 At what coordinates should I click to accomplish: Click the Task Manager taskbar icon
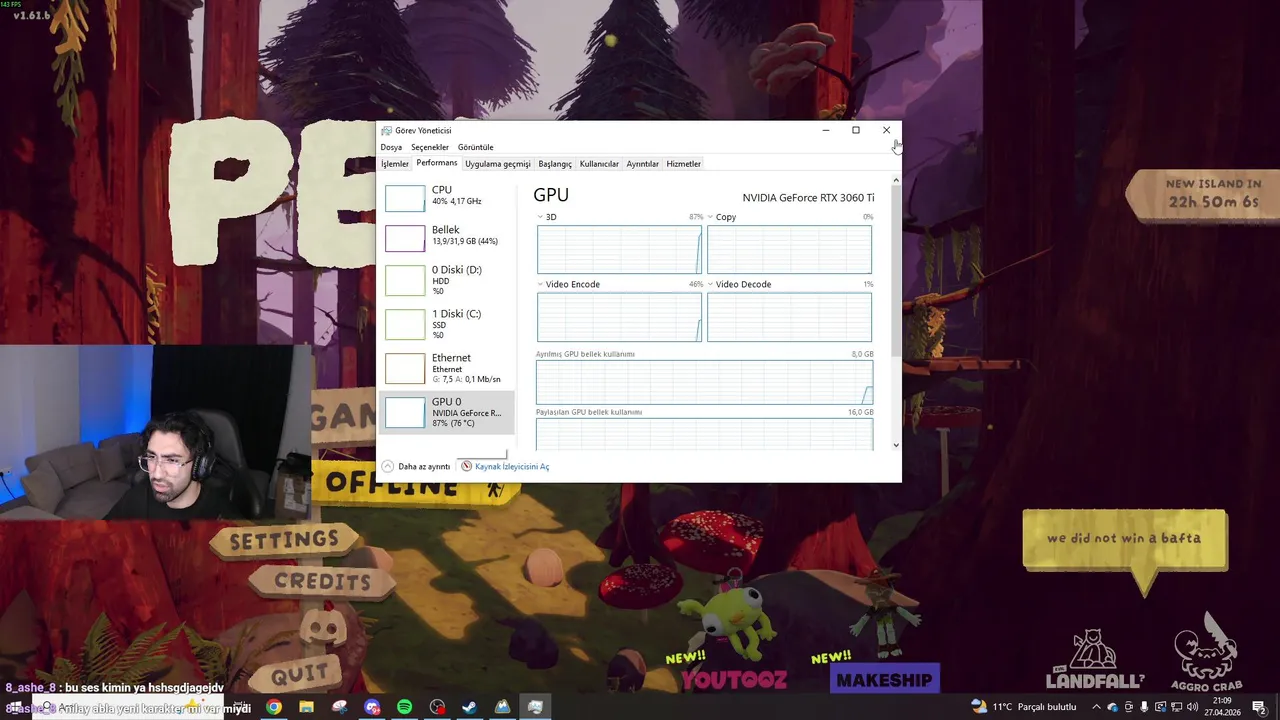[x=535, y=707]
